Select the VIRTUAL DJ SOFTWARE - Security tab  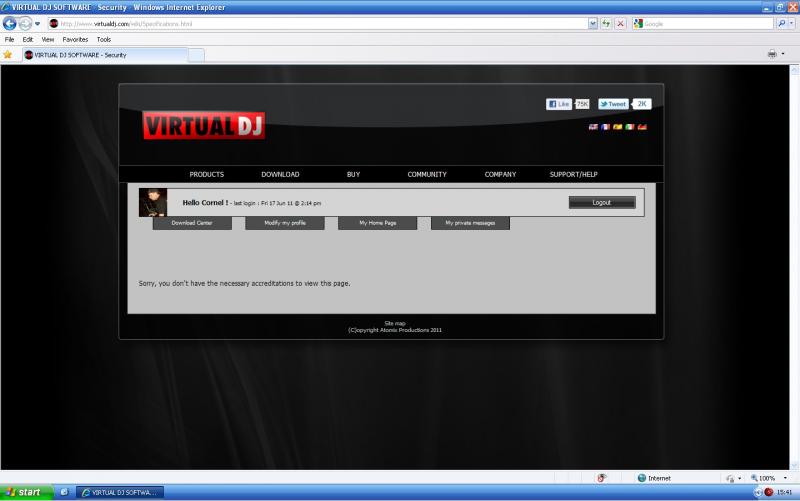click(105, 55)
